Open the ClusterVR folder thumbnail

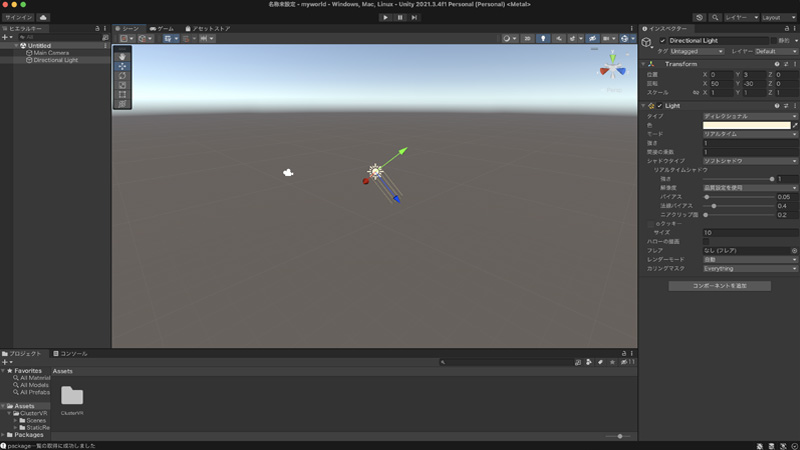pos(72,396)
